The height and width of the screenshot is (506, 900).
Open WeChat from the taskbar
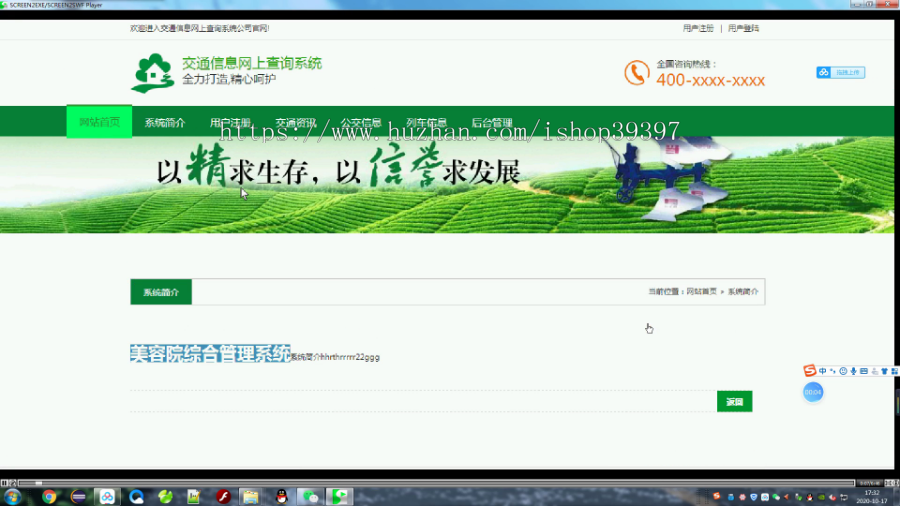[x=311, y=496]
